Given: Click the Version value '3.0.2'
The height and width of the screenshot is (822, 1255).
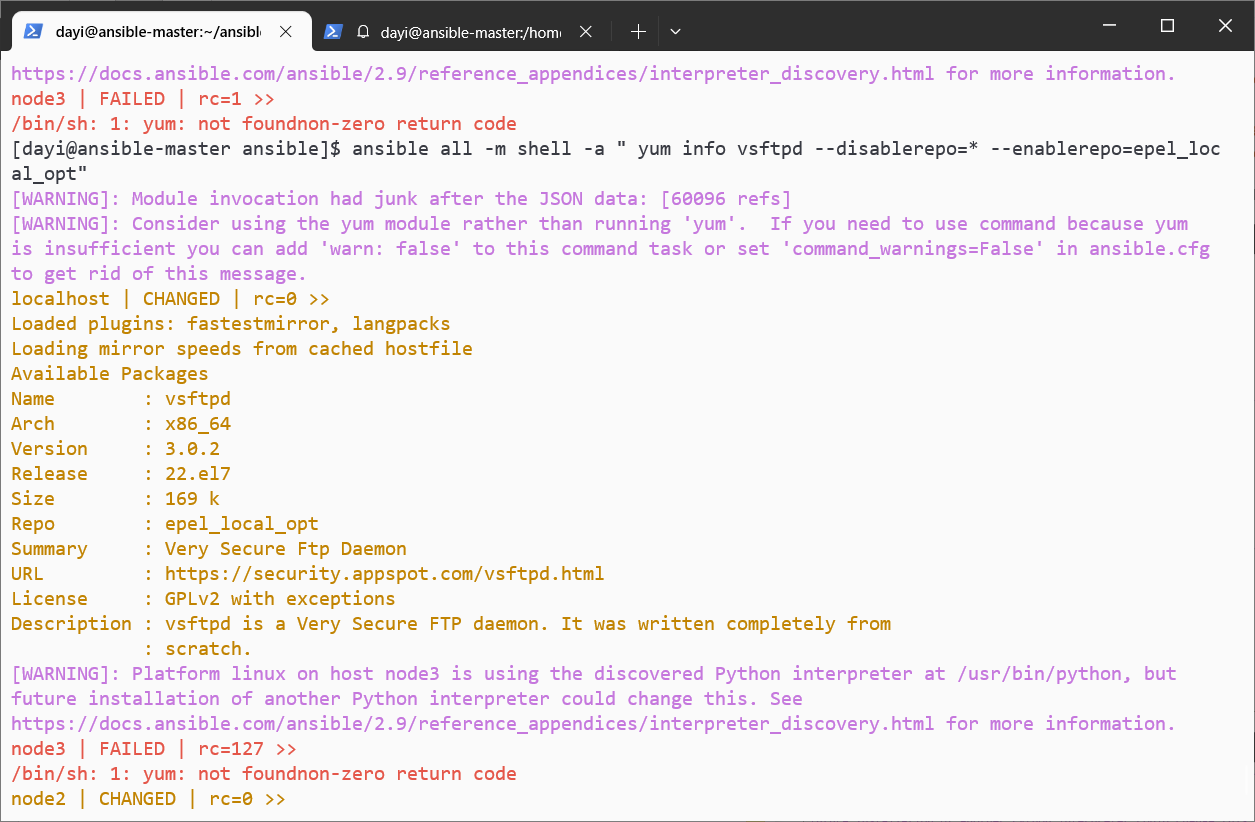Looking at the screenshot, I should (x=192, y=449).
